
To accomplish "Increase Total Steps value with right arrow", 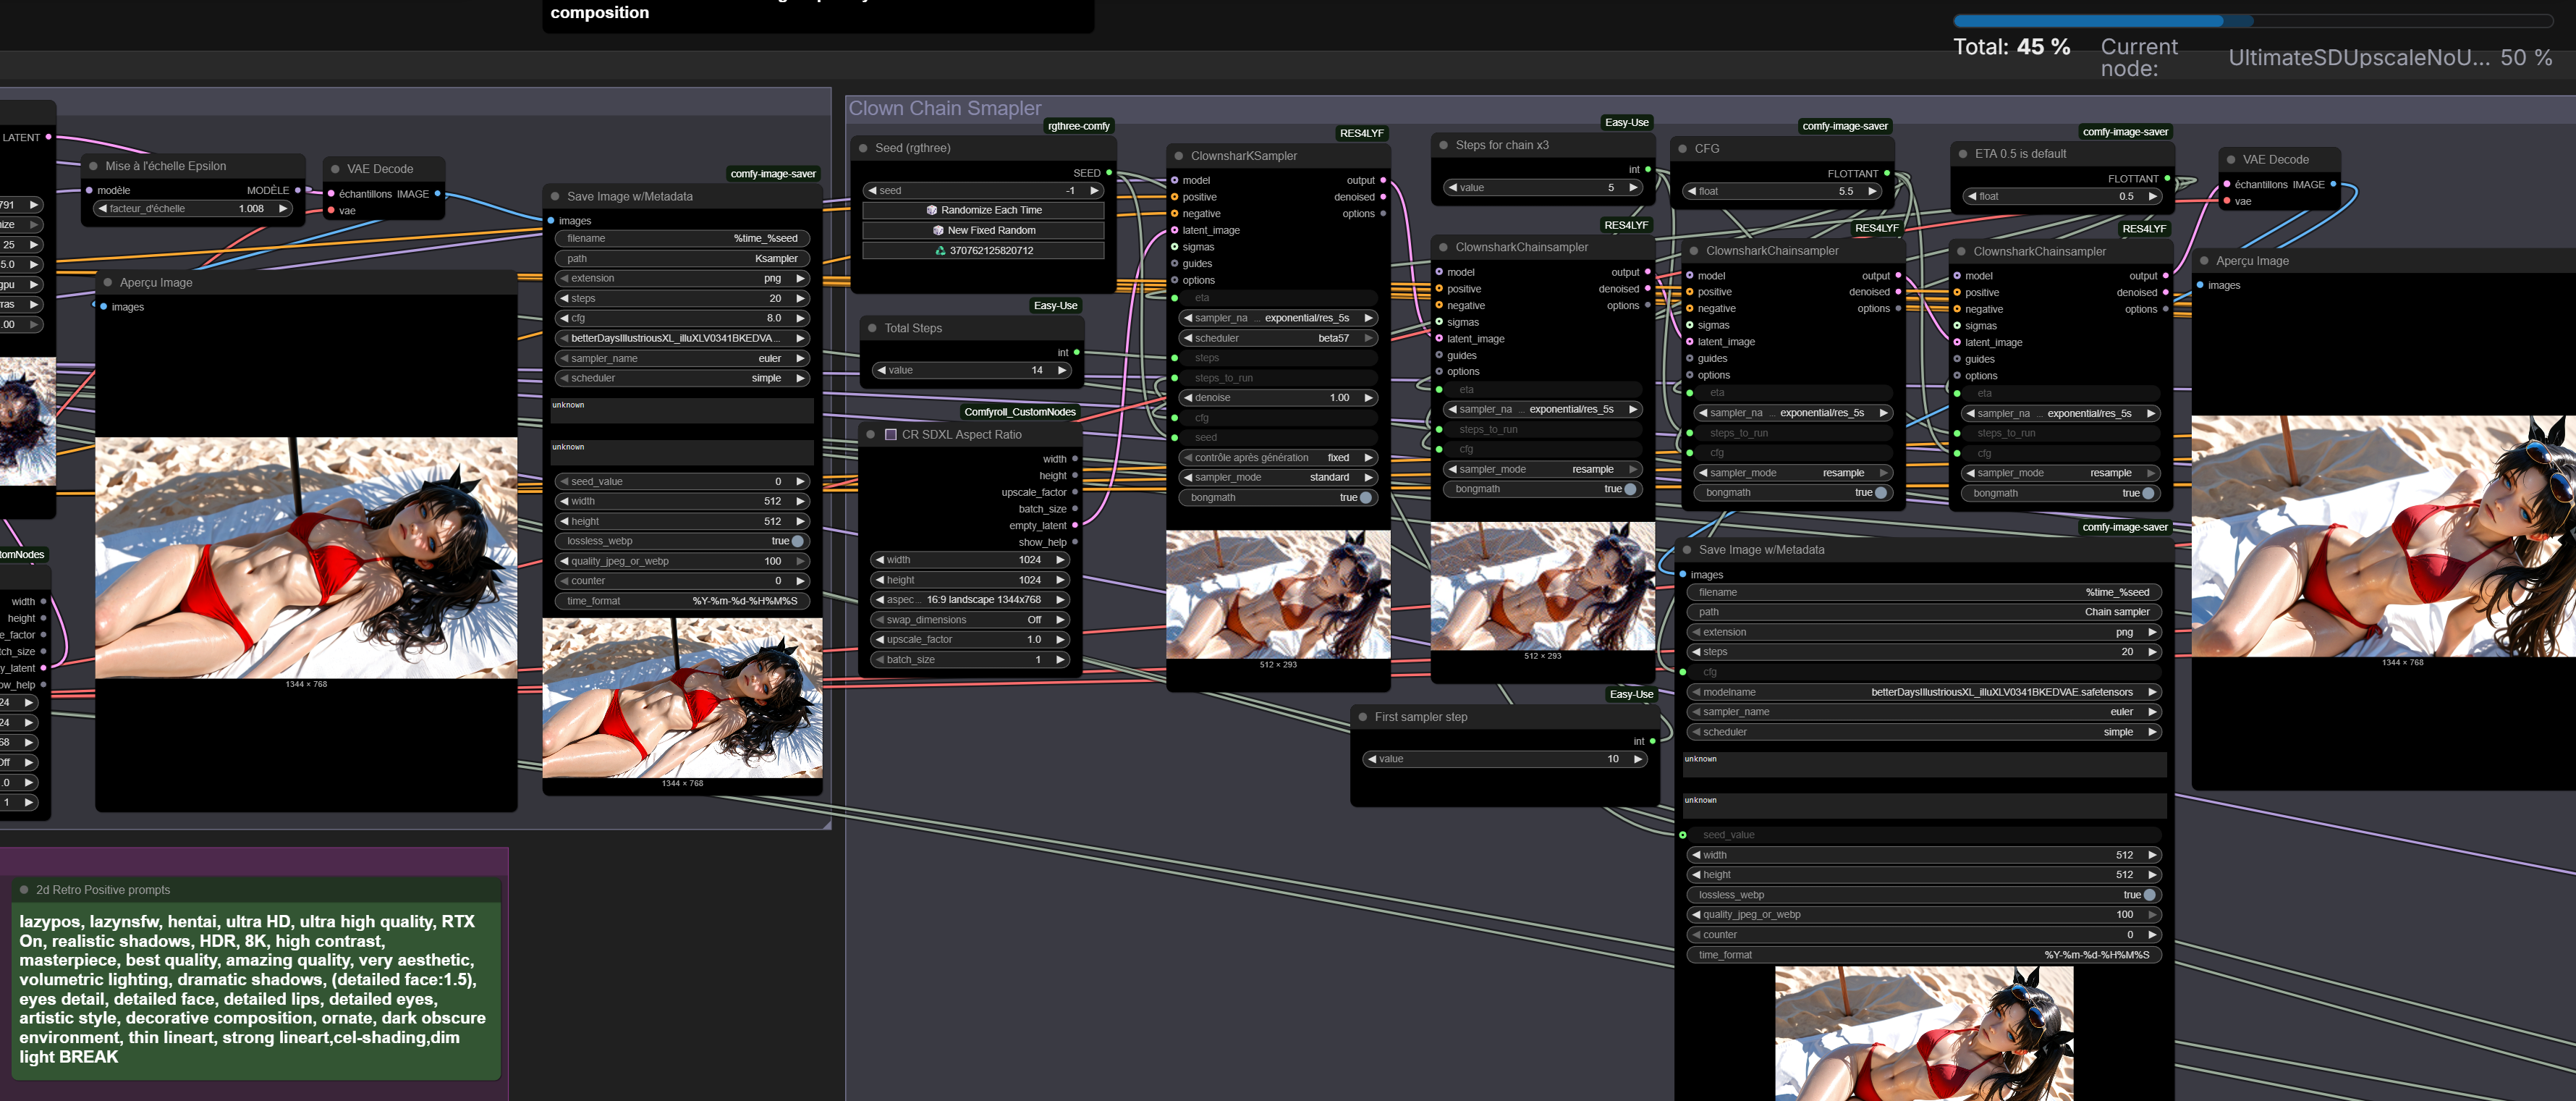I will click(x=1062, y=370).
